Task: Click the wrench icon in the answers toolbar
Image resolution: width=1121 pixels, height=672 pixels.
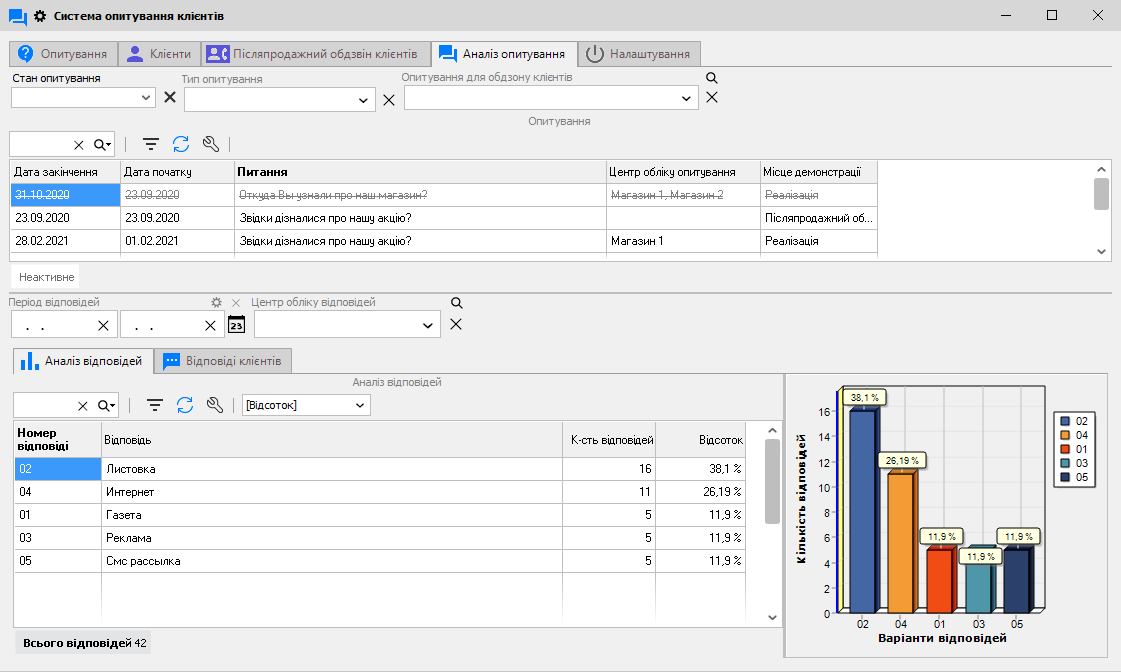Action: point(214,405)
